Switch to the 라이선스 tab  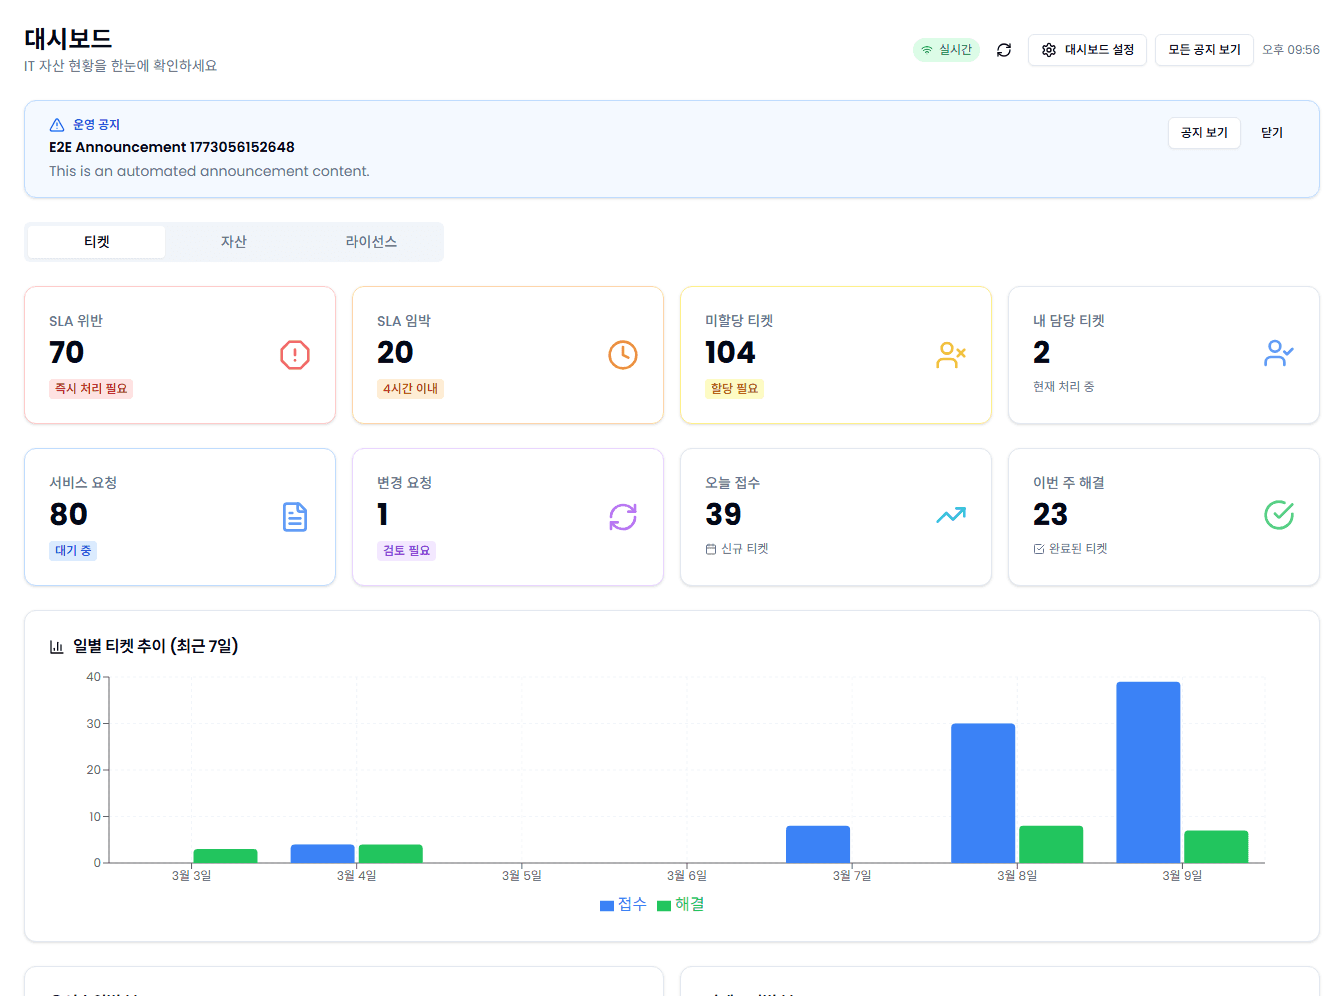click(x=371, y=242)
